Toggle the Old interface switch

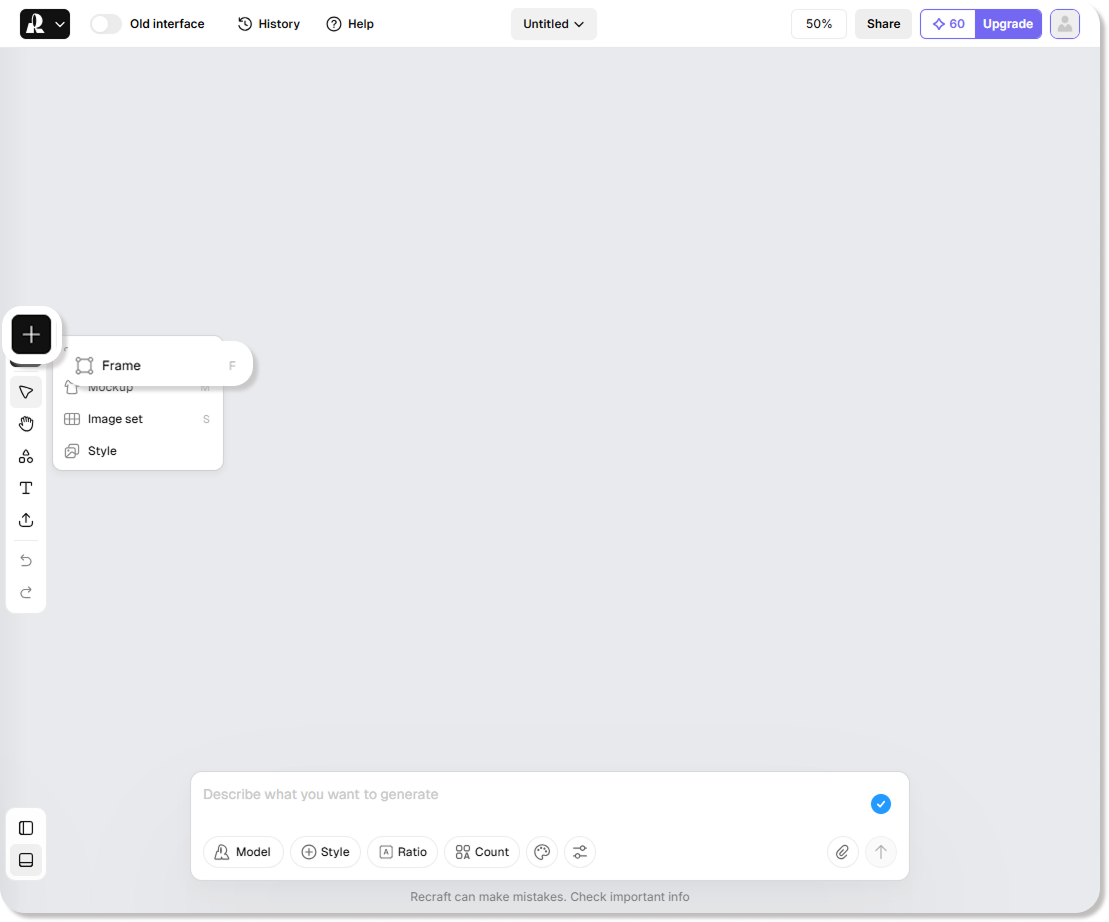(106, 24)
